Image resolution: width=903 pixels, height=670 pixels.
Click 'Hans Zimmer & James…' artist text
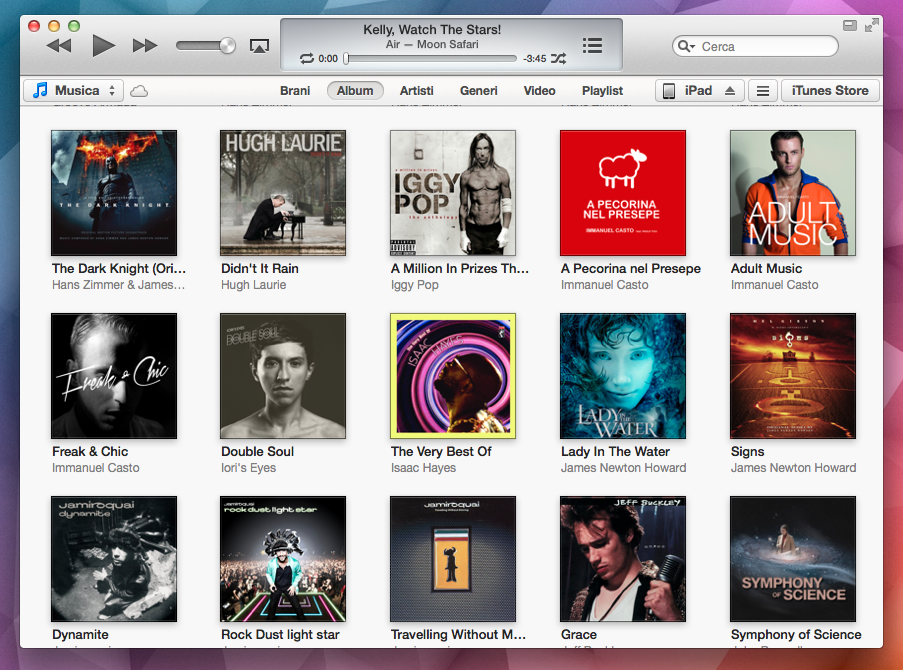click(118, 285)
